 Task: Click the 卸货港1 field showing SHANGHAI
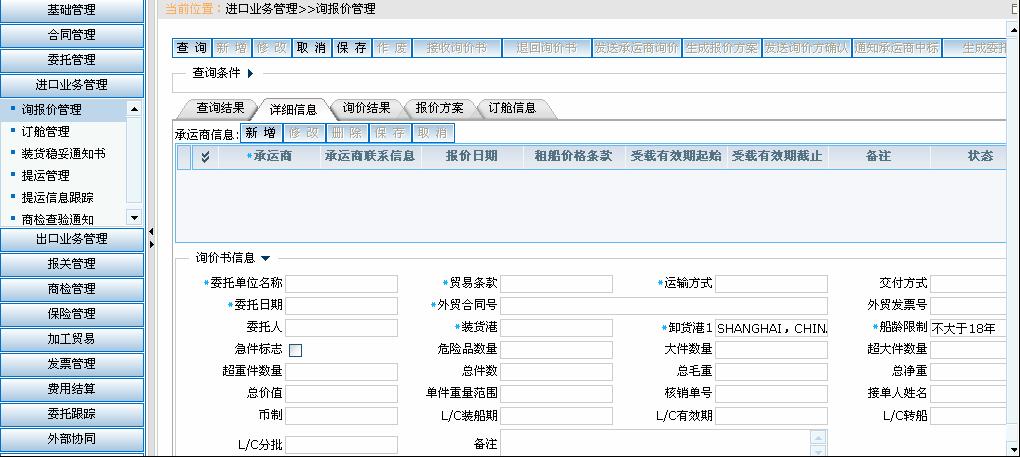pyautogui.click(x=772, y=328)
